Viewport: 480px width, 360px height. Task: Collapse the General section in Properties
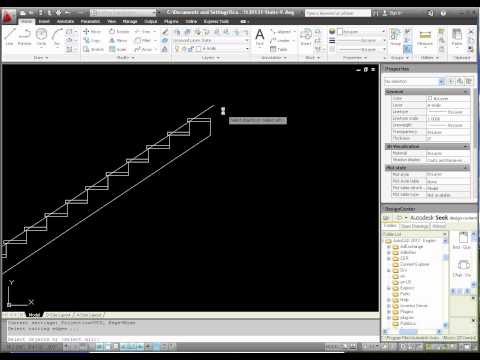(466, 92)
